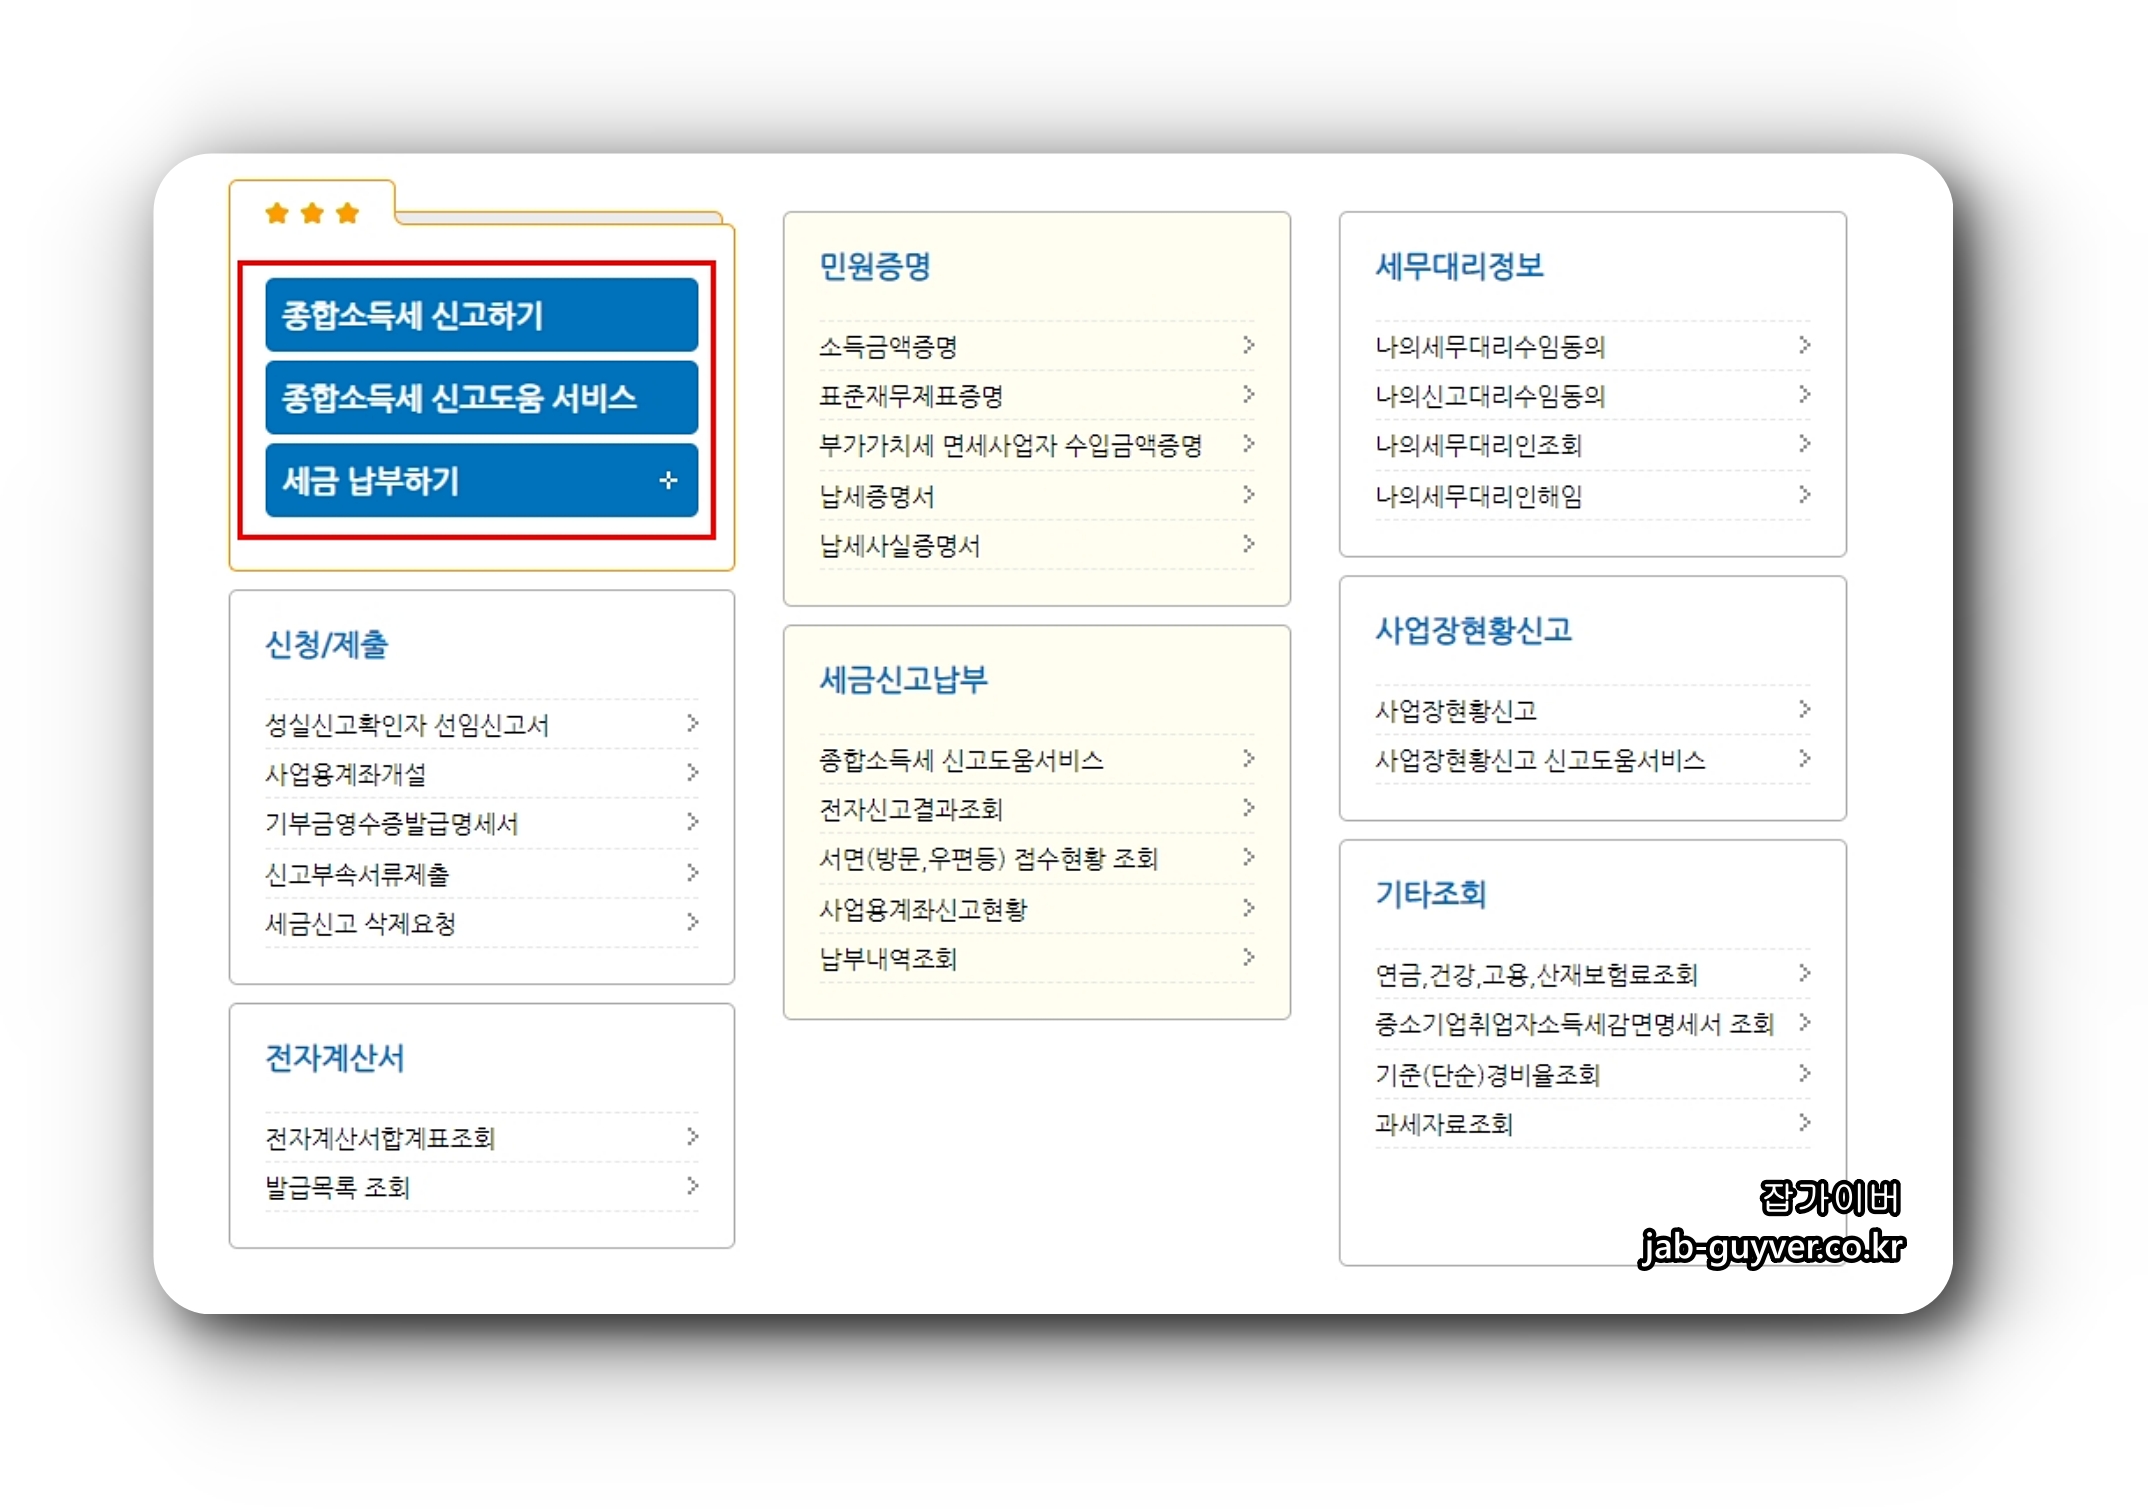The width and height of the screenshot is (2148, 1509).
Task: Select 세금신고 삭제요청 menu item
Action: (360, 923)
